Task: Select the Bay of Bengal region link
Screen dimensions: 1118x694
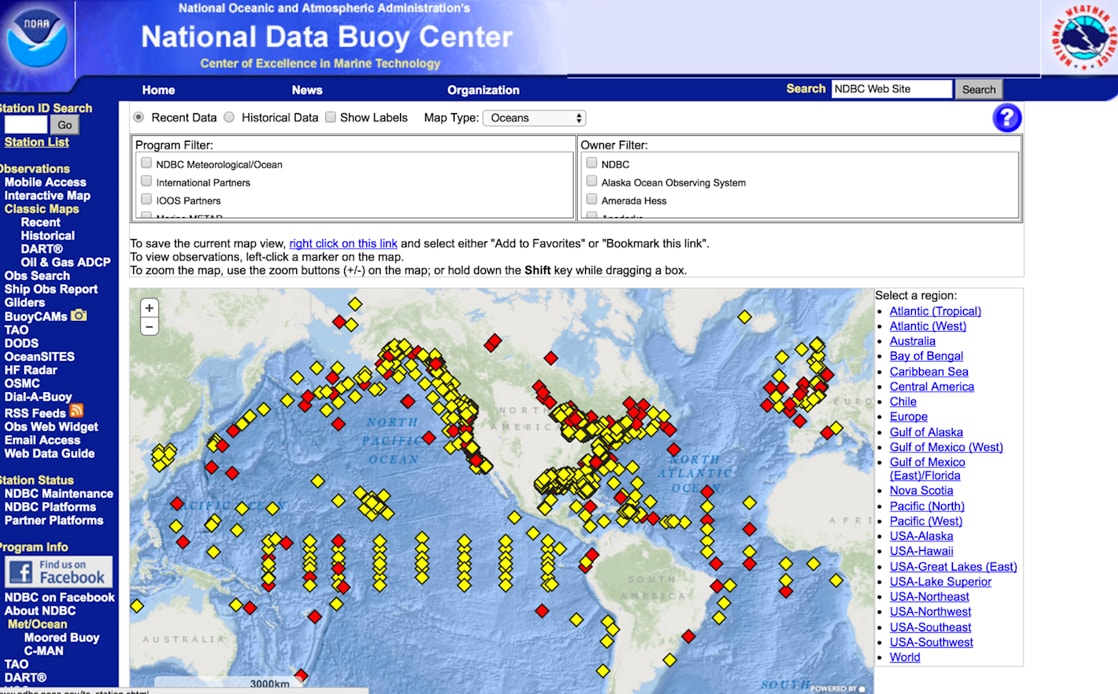Action: click(x=926, y=356)
